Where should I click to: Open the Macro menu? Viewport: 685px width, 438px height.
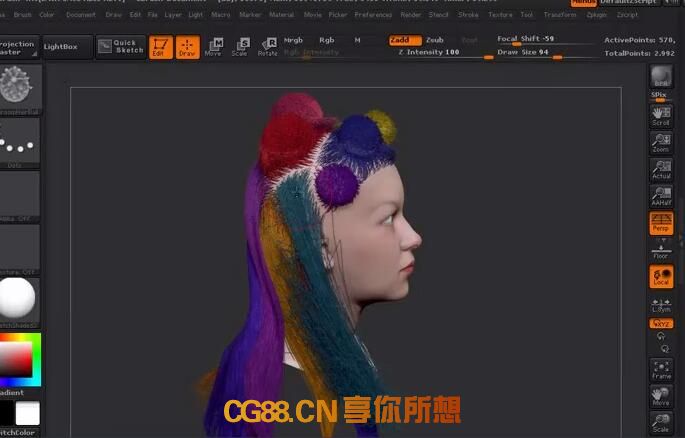[221, 15]
